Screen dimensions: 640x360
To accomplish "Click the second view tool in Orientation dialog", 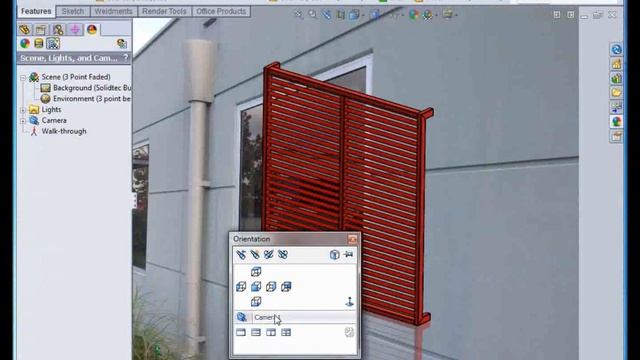I will point(255,255).
